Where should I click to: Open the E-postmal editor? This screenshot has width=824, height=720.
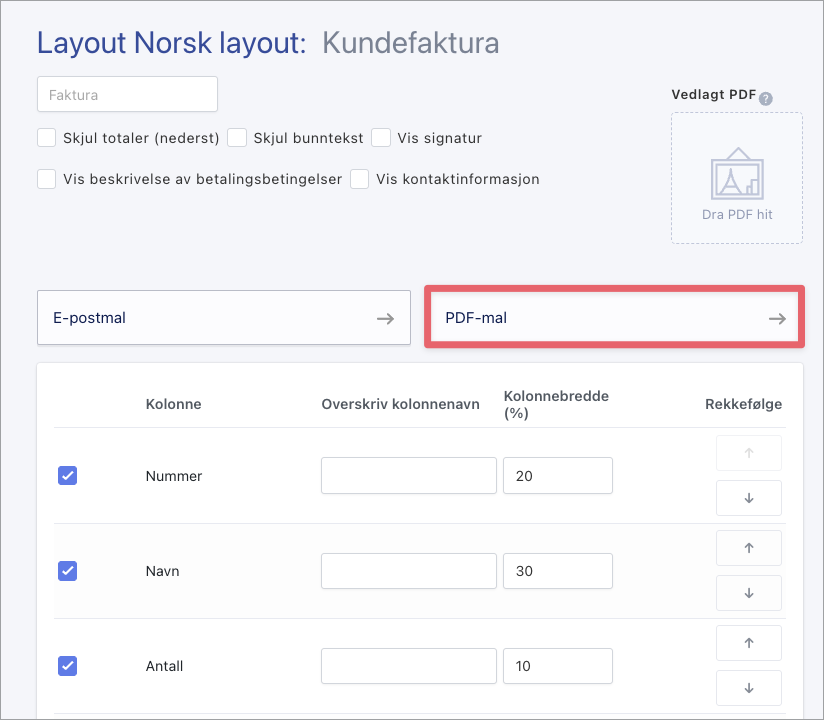click(223, 317)
